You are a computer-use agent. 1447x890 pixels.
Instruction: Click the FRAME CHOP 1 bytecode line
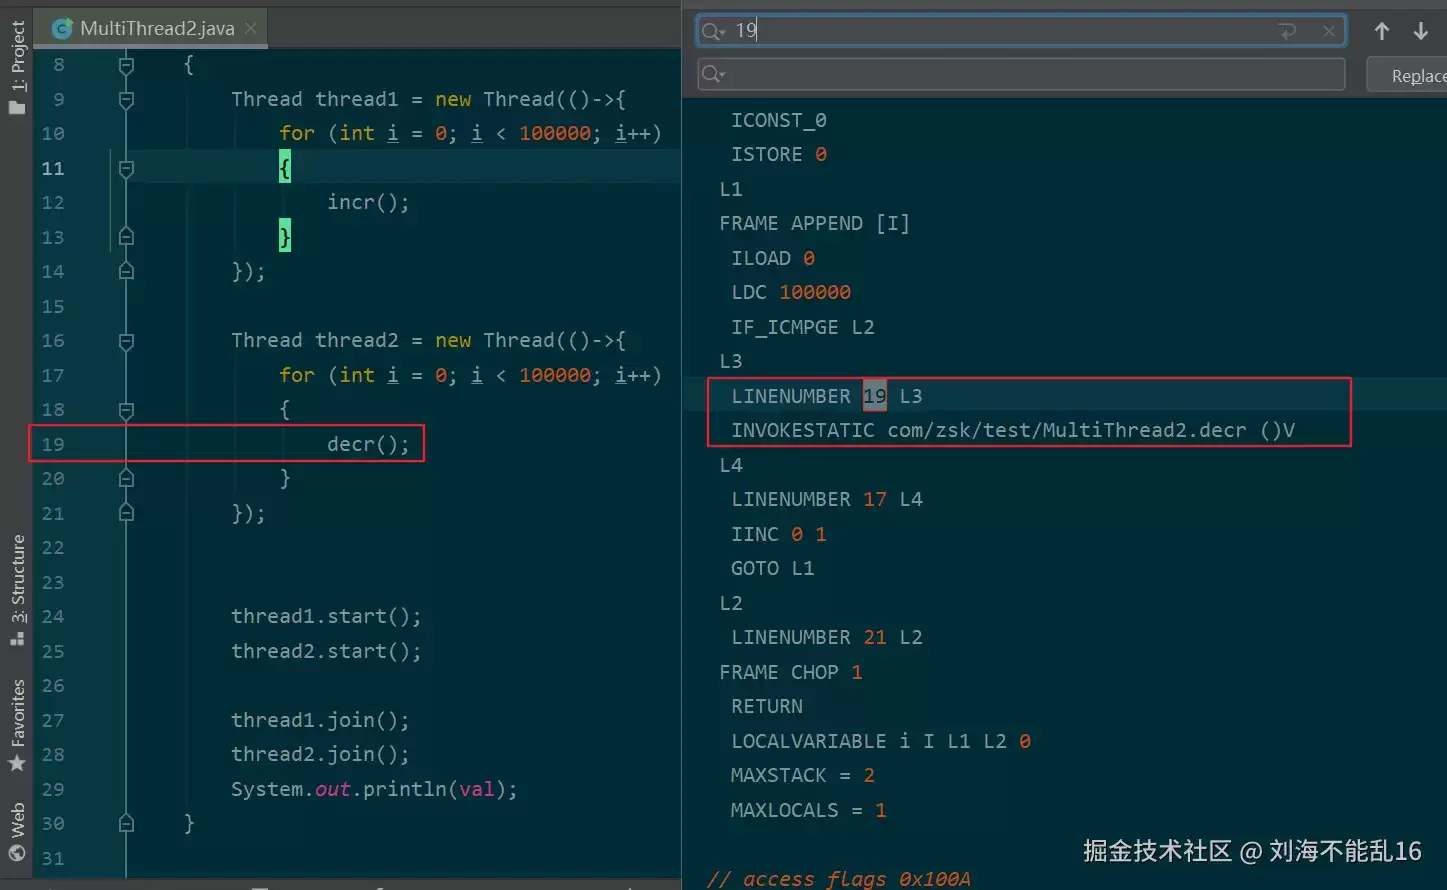coord(790,672)
